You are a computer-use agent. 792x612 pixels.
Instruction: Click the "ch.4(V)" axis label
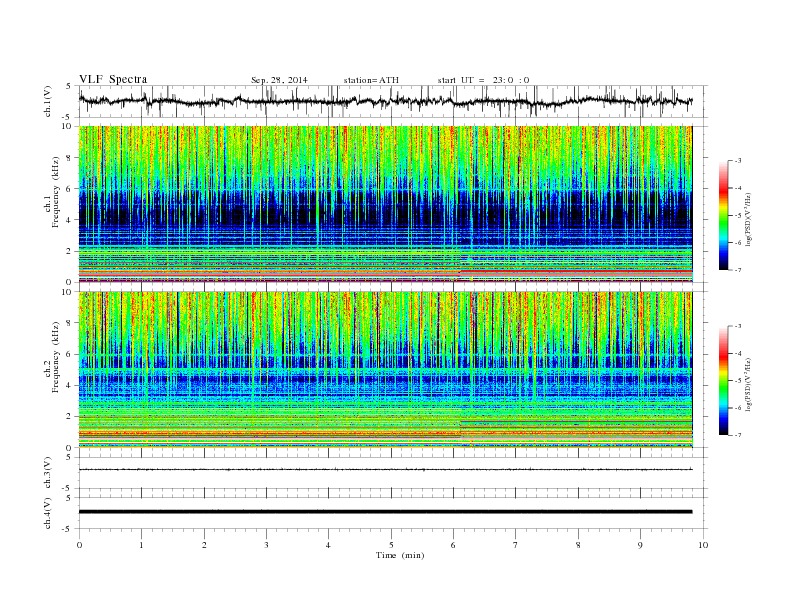48,513
